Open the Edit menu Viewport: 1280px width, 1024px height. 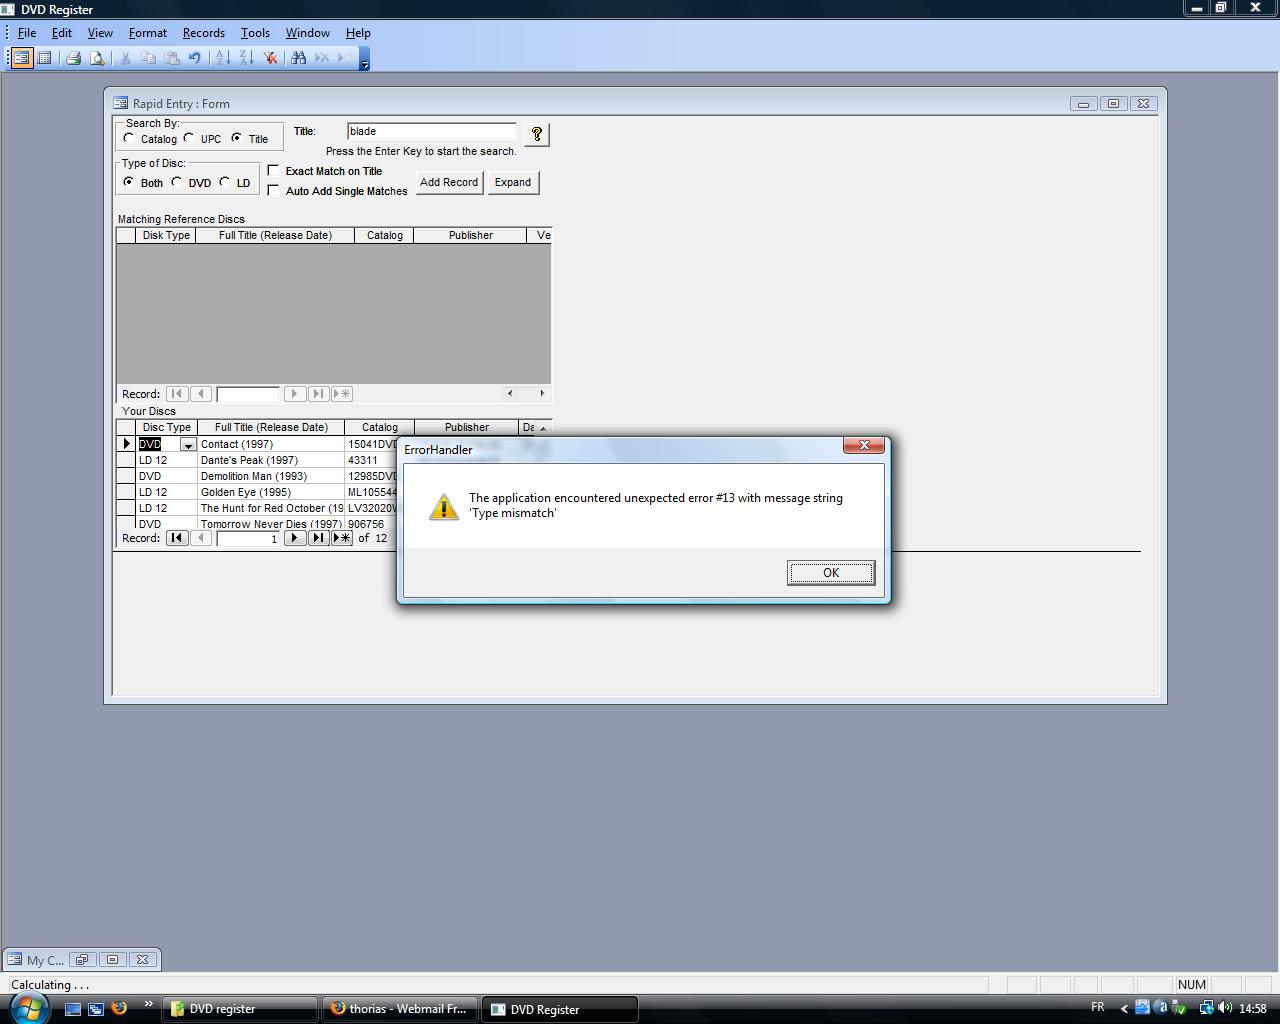[62, 33]
